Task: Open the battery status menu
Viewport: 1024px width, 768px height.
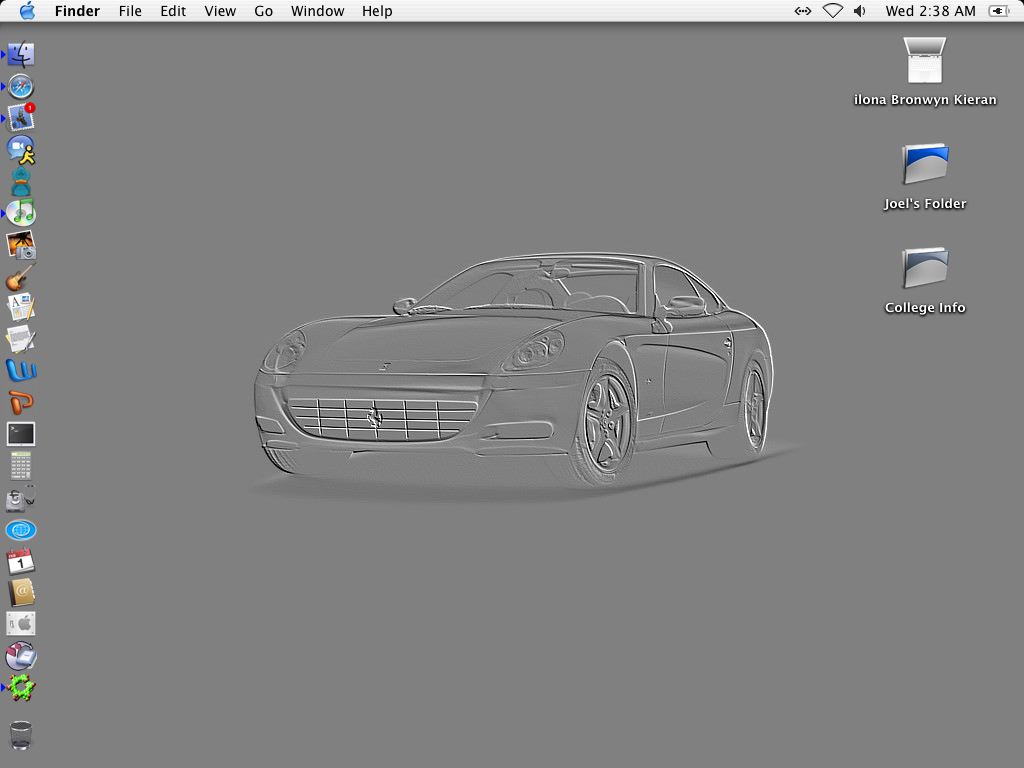Action: (1000, 11)
